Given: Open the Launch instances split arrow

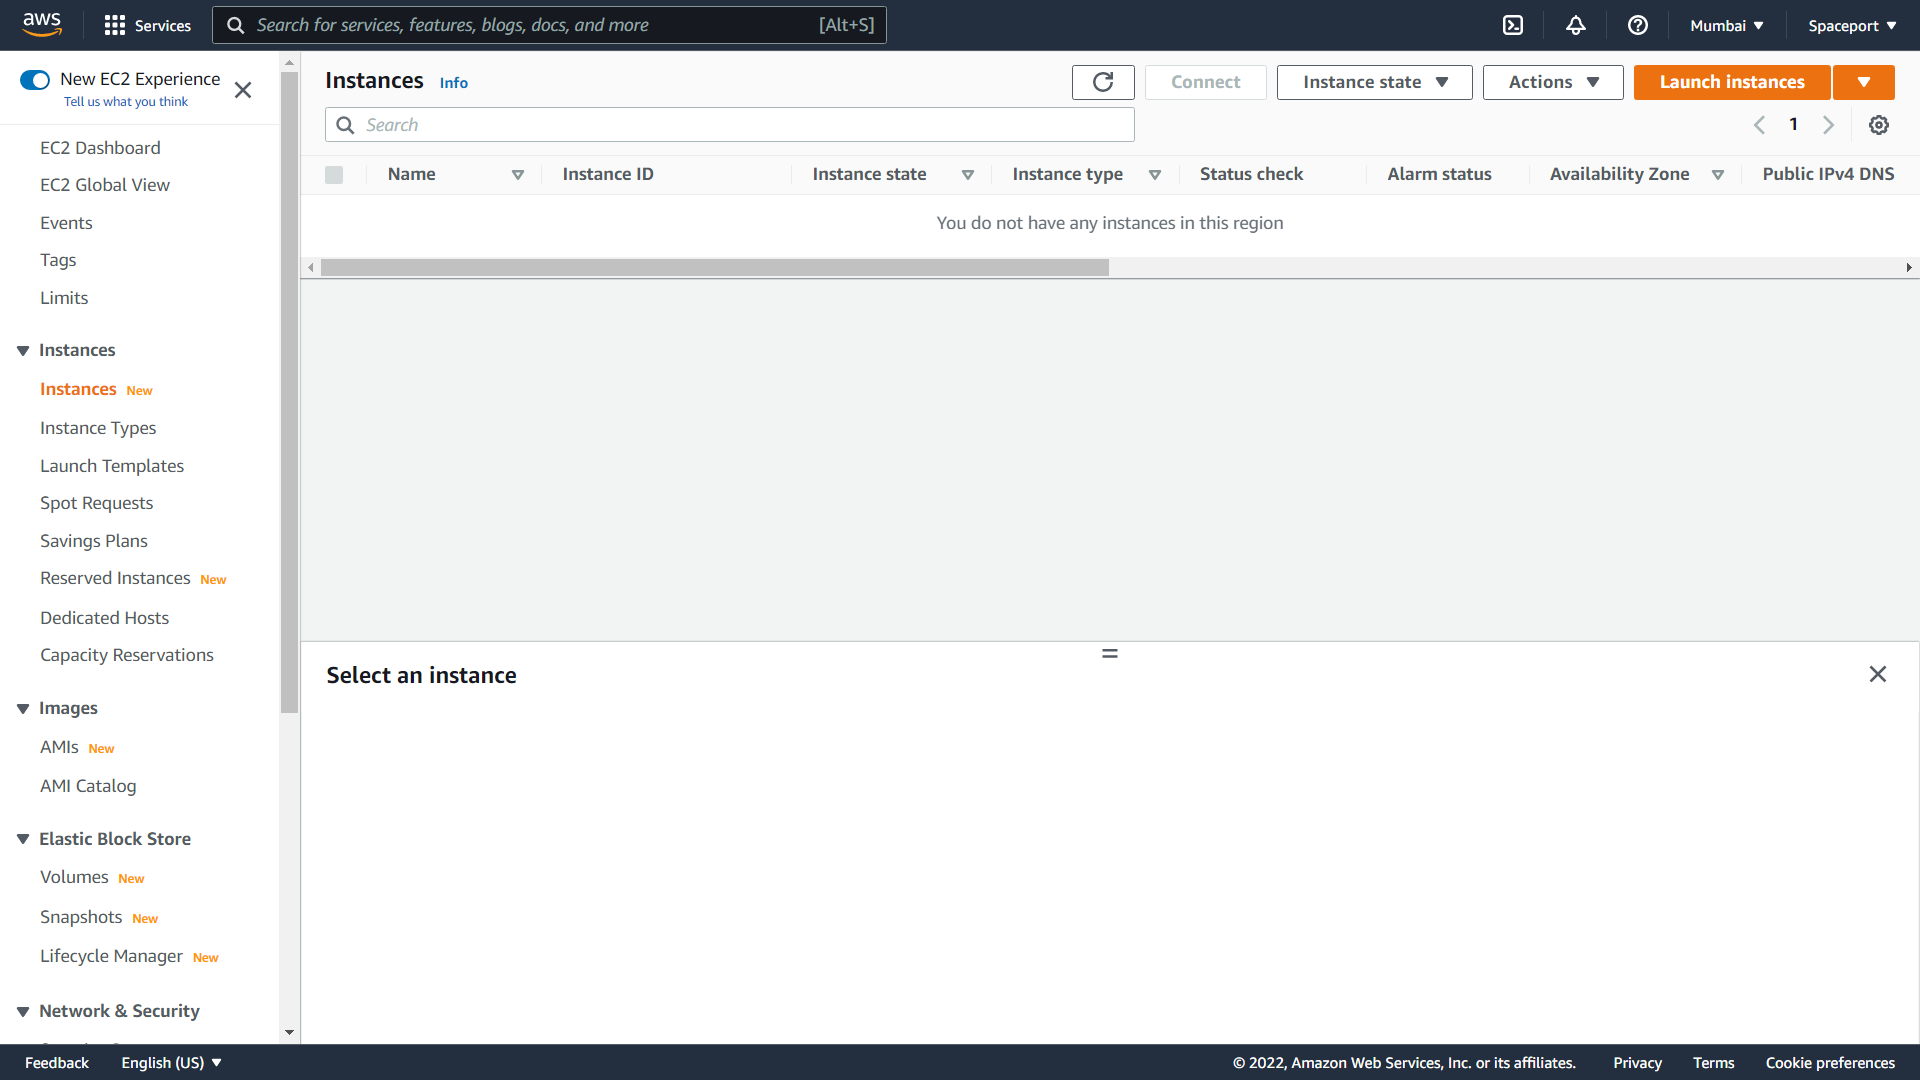Looking at the screenshot, I should pyautogui.click(x=1864, y=82).
